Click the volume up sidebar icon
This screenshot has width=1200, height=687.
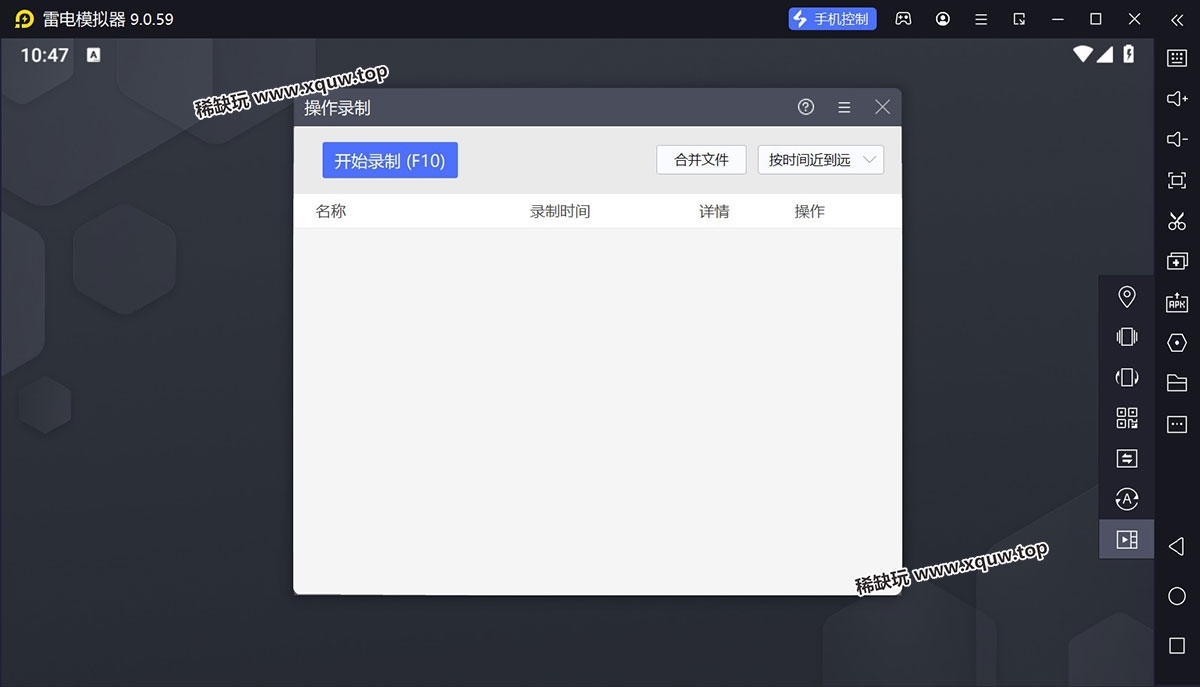tap(1177, 99)
